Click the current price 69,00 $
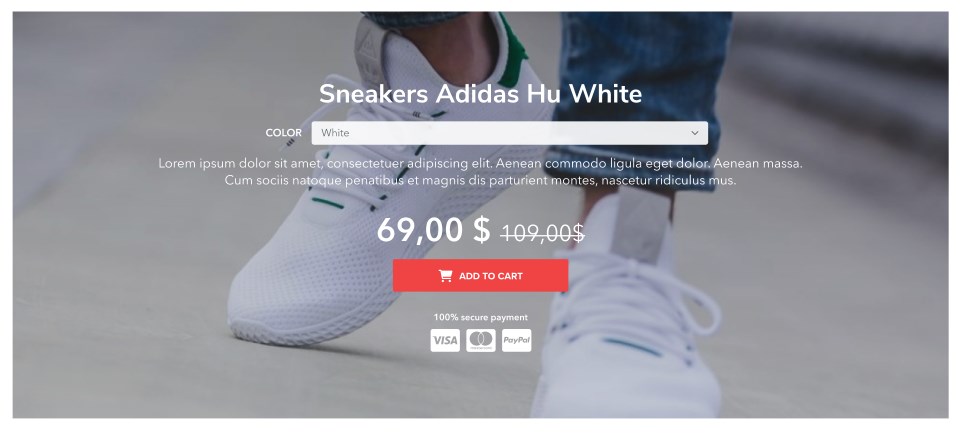 [433, 230]
